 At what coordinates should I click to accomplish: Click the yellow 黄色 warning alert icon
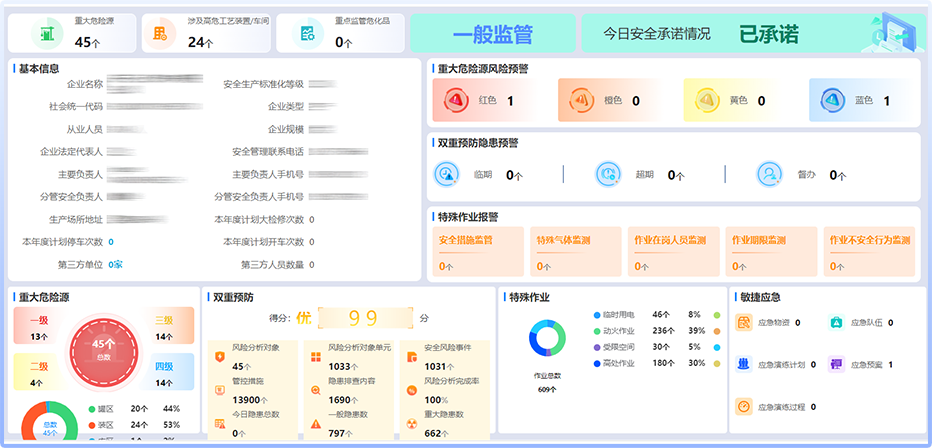coord(708,100)
